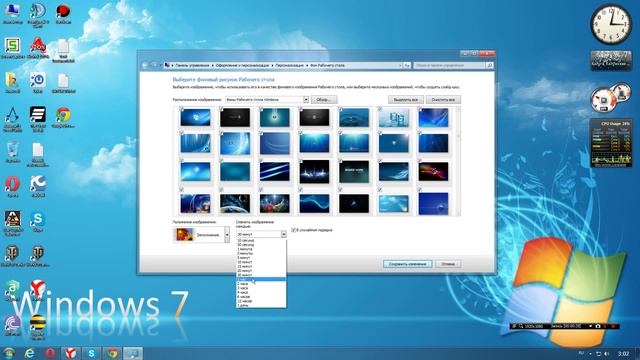Expand the arrow after 'Оформление и персонализация' breadcrumb
The image size is (640, 360).
pyautogui.click(x=272, y=65)
